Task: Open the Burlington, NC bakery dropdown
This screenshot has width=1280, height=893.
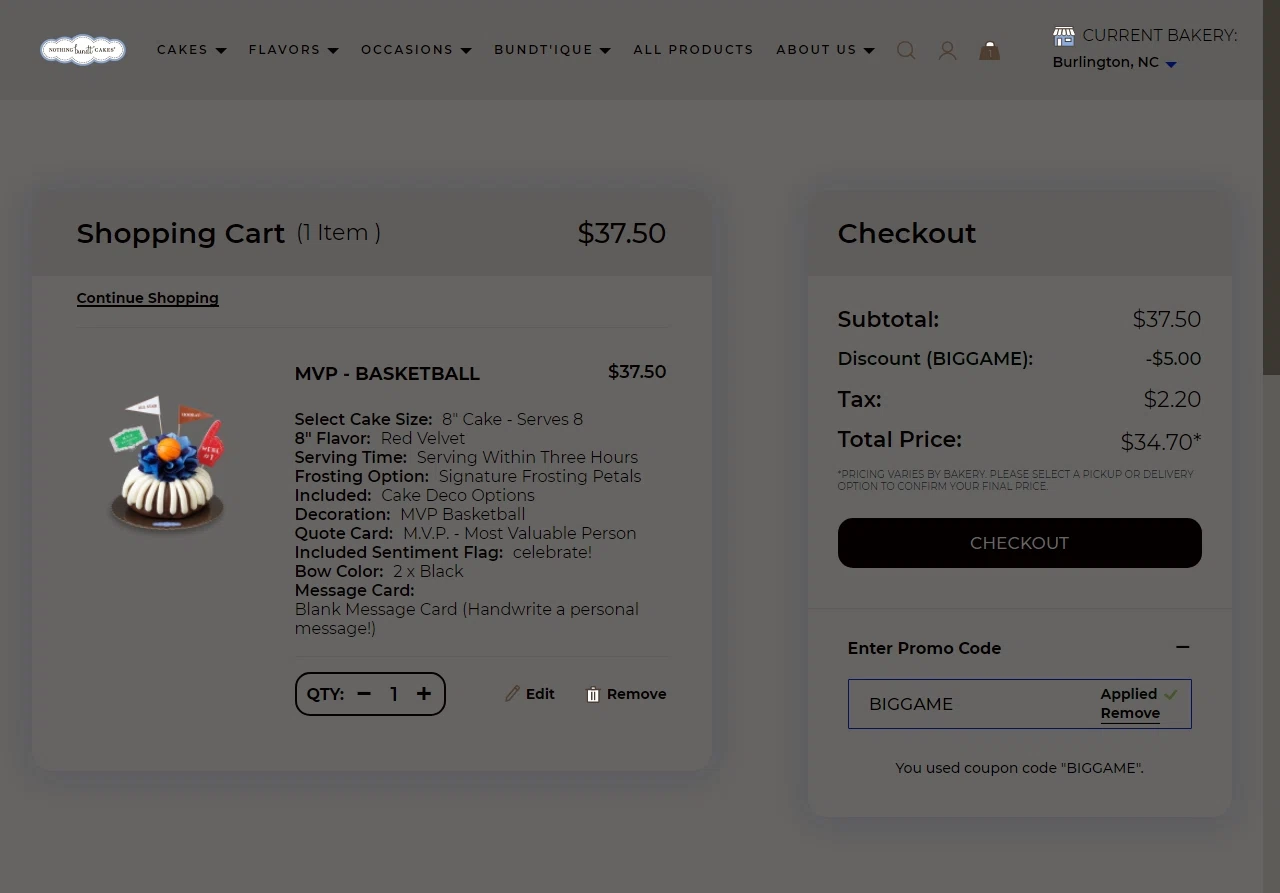Action: click(x=1115, y=63)
